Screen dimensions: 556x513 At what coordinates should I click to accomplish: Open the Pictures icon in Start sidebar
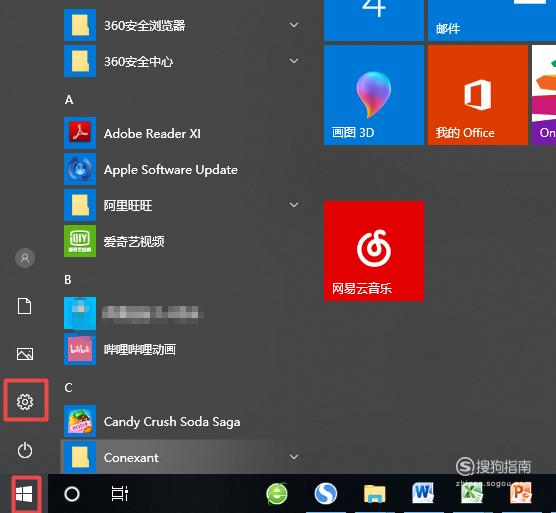[25, 353]
